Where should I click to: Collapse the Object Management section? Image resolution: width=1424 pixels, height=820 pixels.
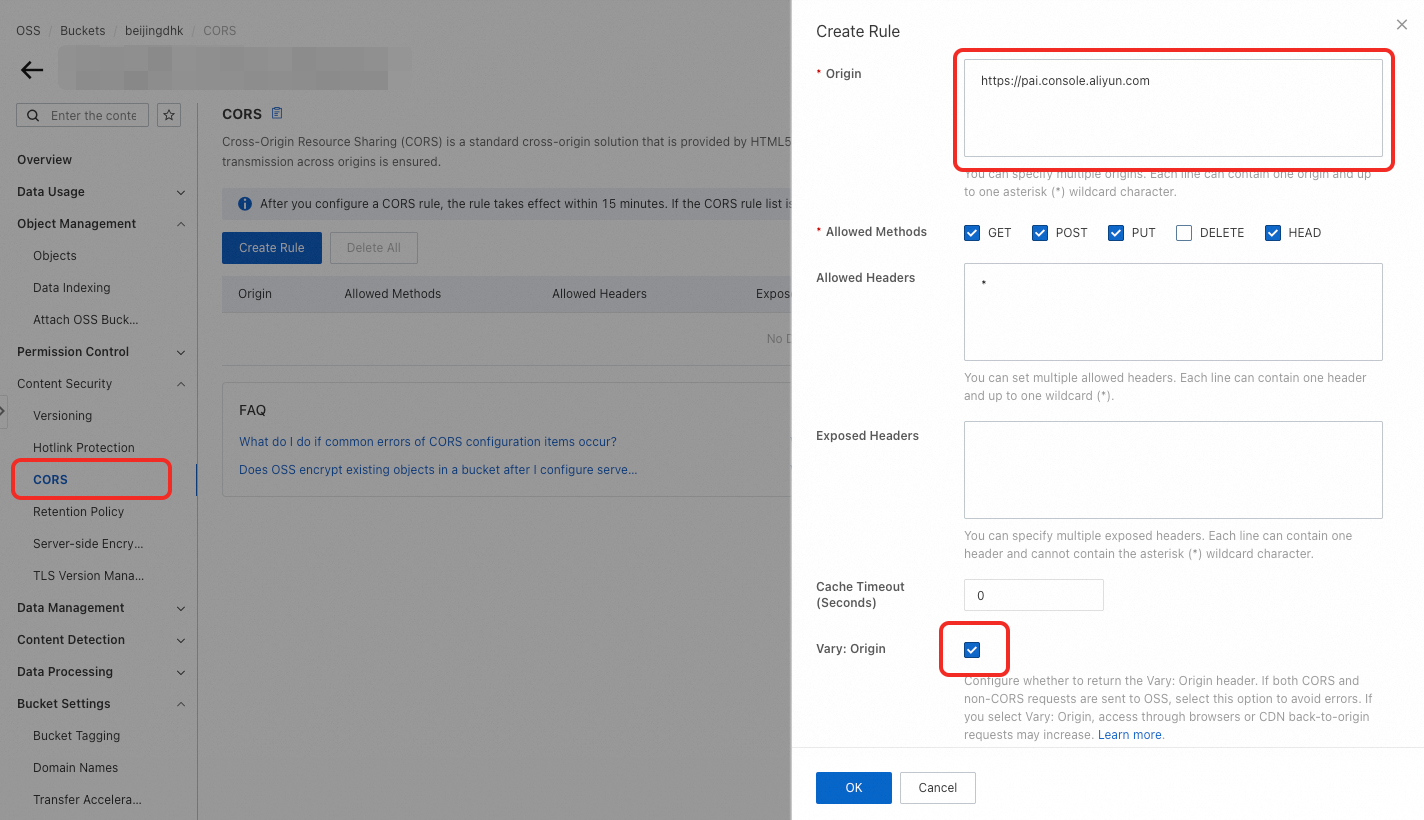[181, 224]
